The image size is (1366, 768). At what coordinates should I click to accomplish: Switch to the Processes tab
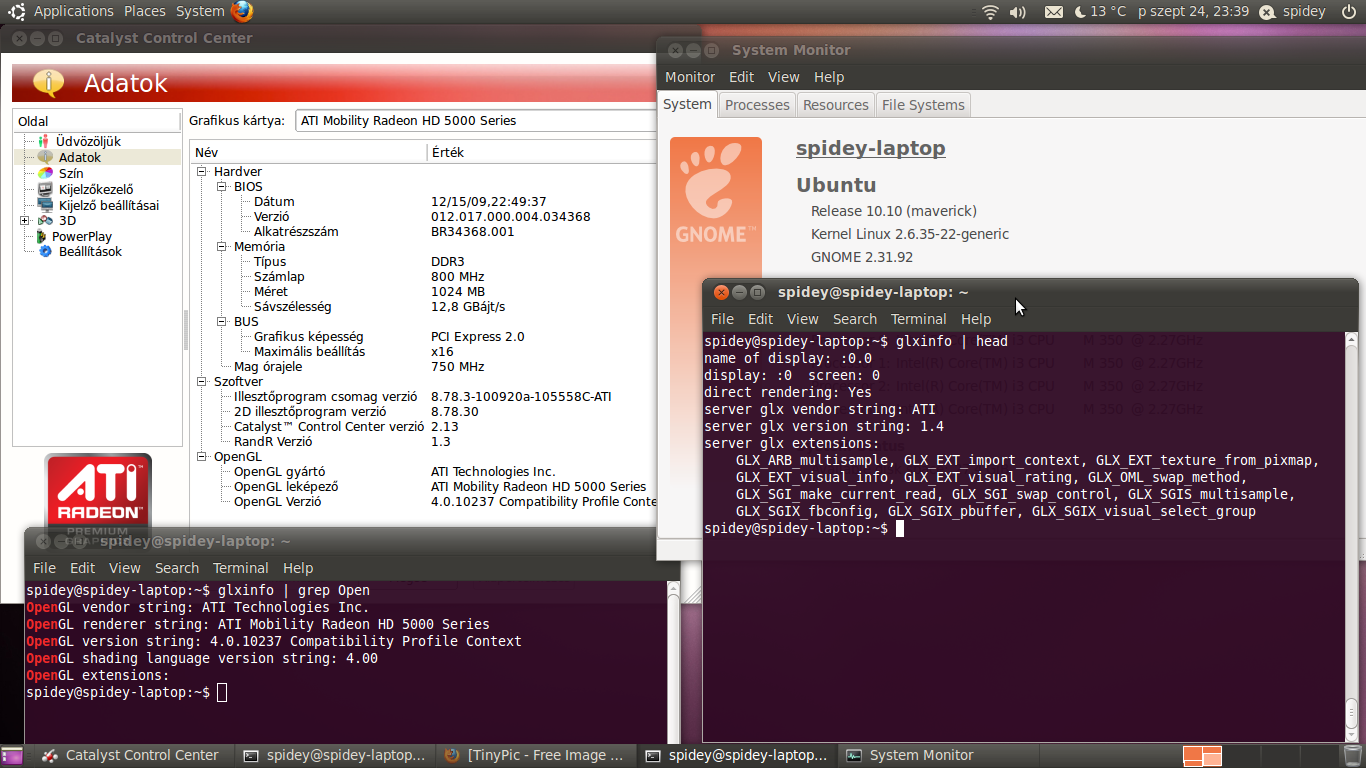[757, 105]
